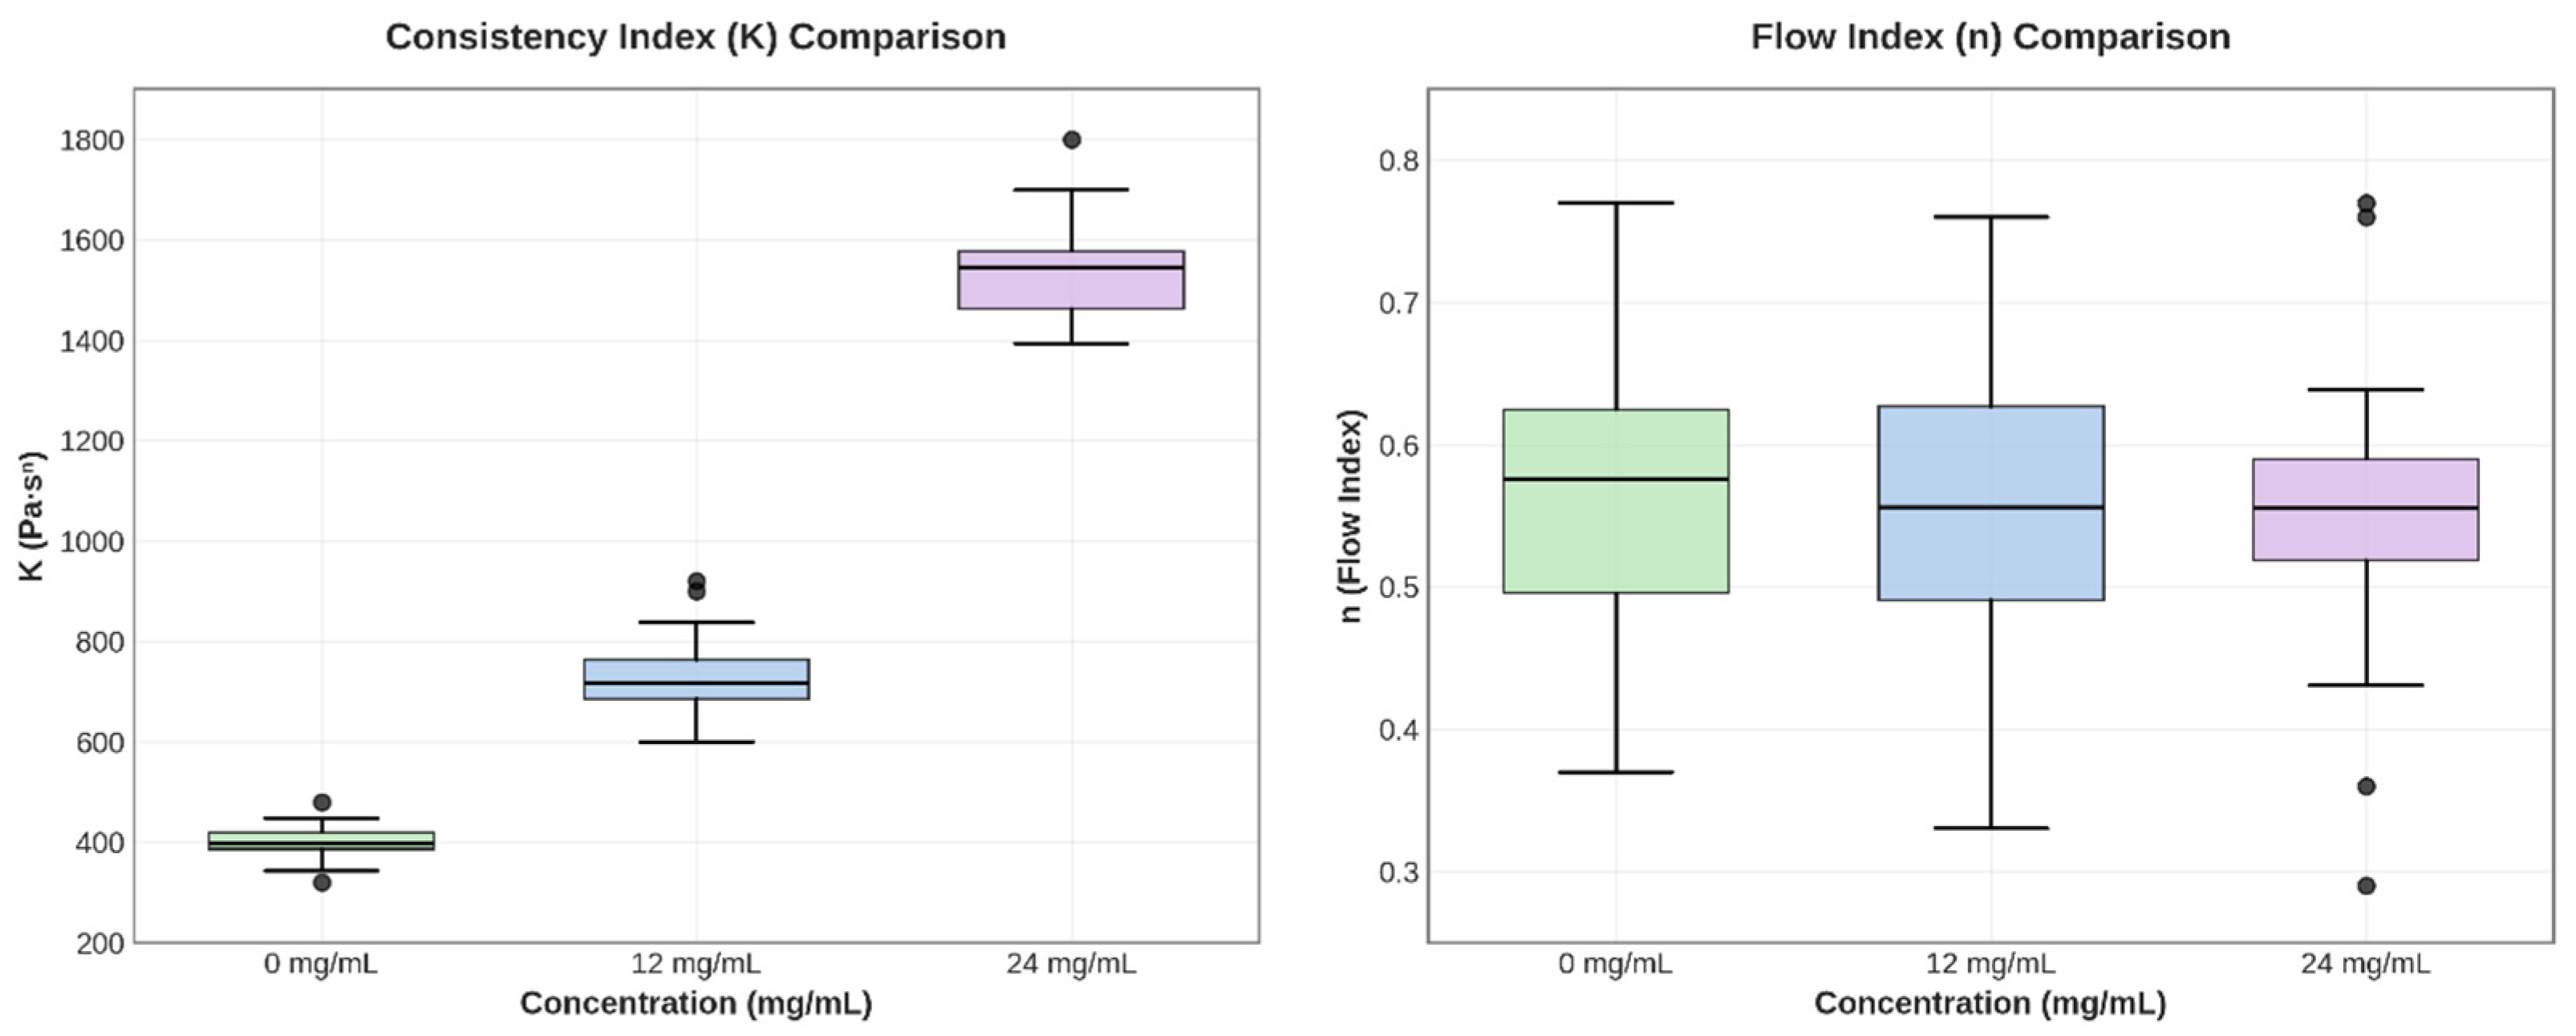Click the lowest outlier below 0.3 in Flow Index chart
2576x1036 pixels.
[x=2366, y=885]
